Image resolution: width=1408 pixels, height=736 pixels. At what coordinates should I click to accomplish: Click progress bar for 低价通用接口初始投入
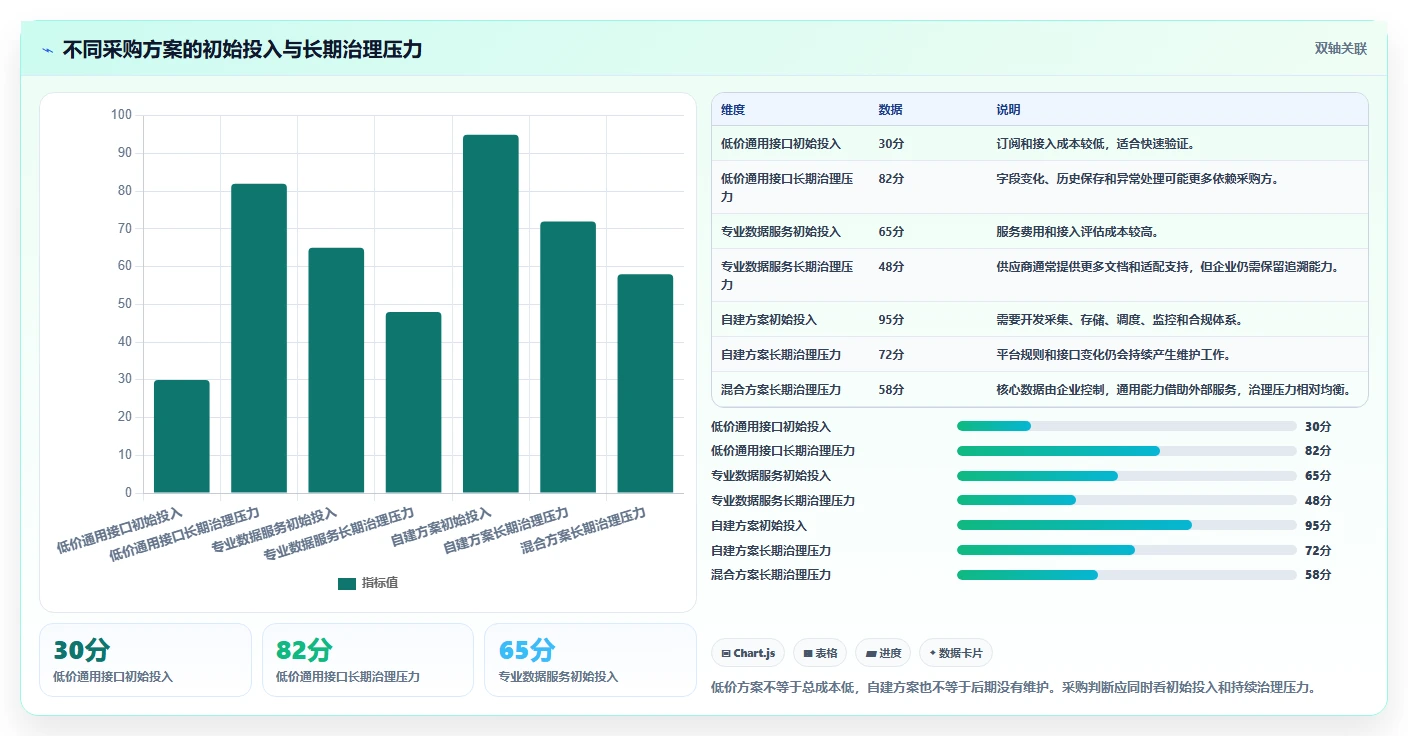coord(1126,426)
